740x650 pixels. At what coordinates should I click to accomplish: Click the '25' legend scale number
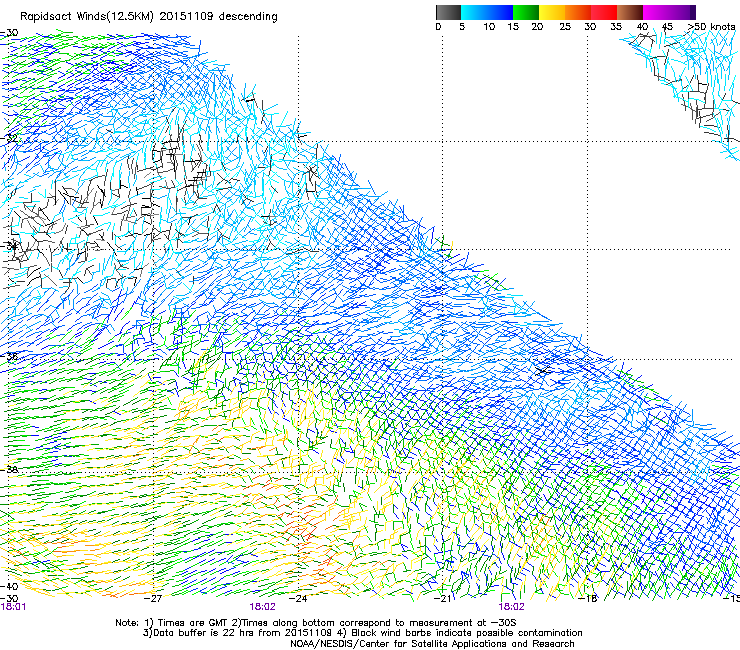tap(565, 27)
